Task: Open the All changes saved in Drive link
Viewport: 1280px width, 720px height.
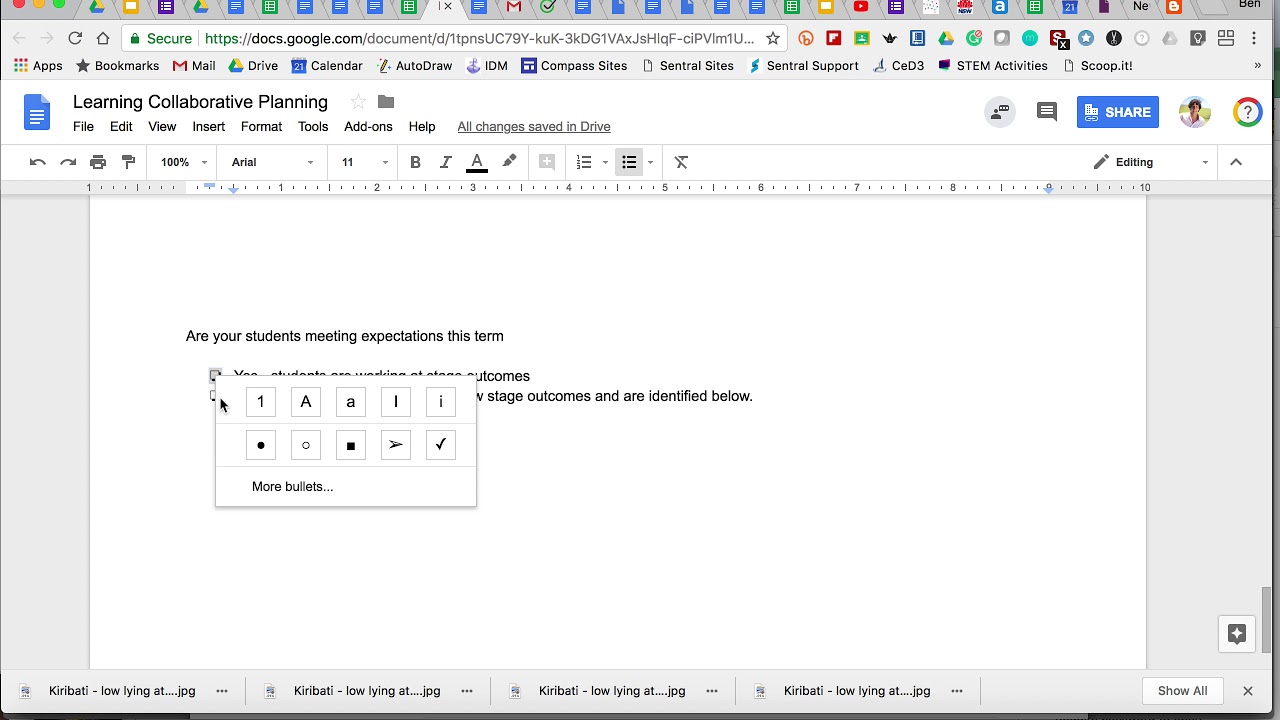Action: tap(534, 127)
